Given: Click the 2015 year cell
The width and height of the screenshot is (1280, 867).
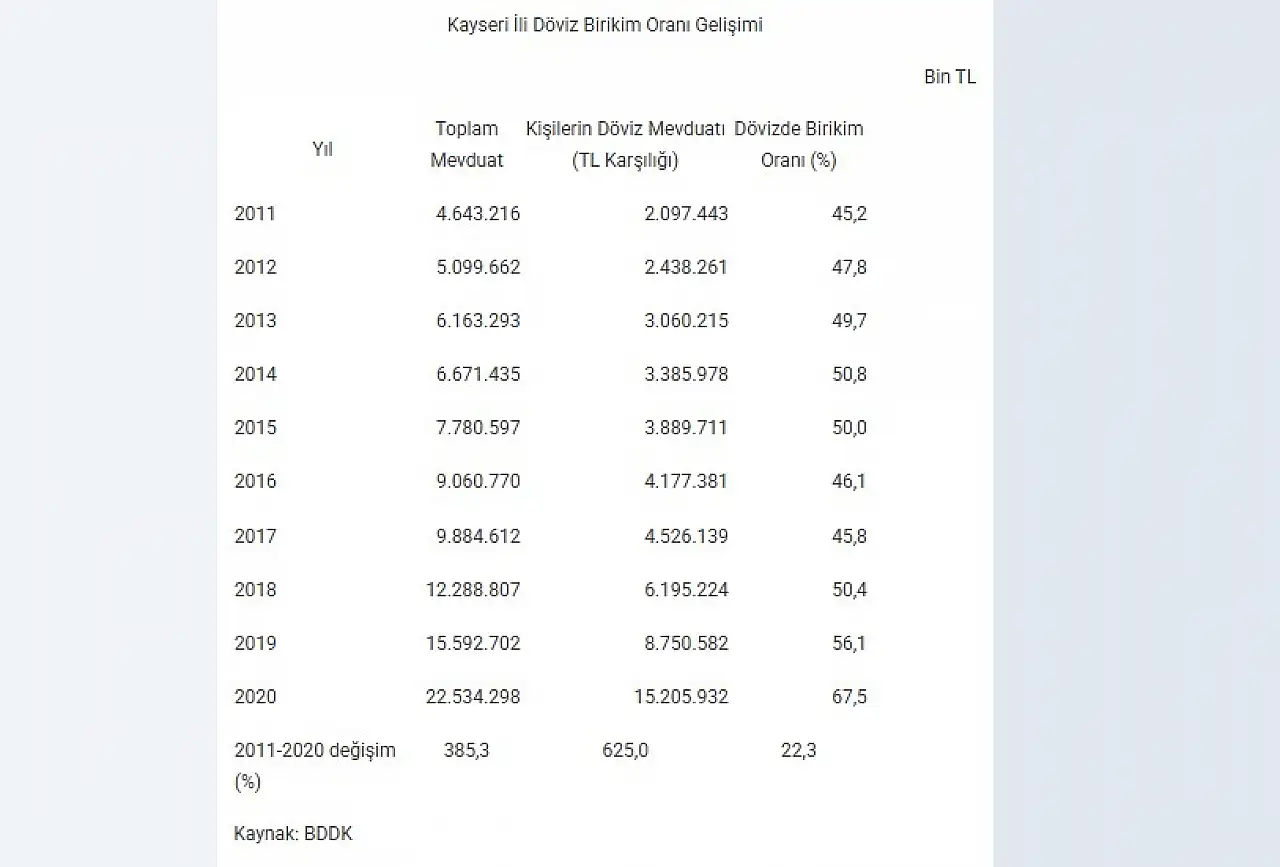Looking at the screenshot, I should (255, 428).
